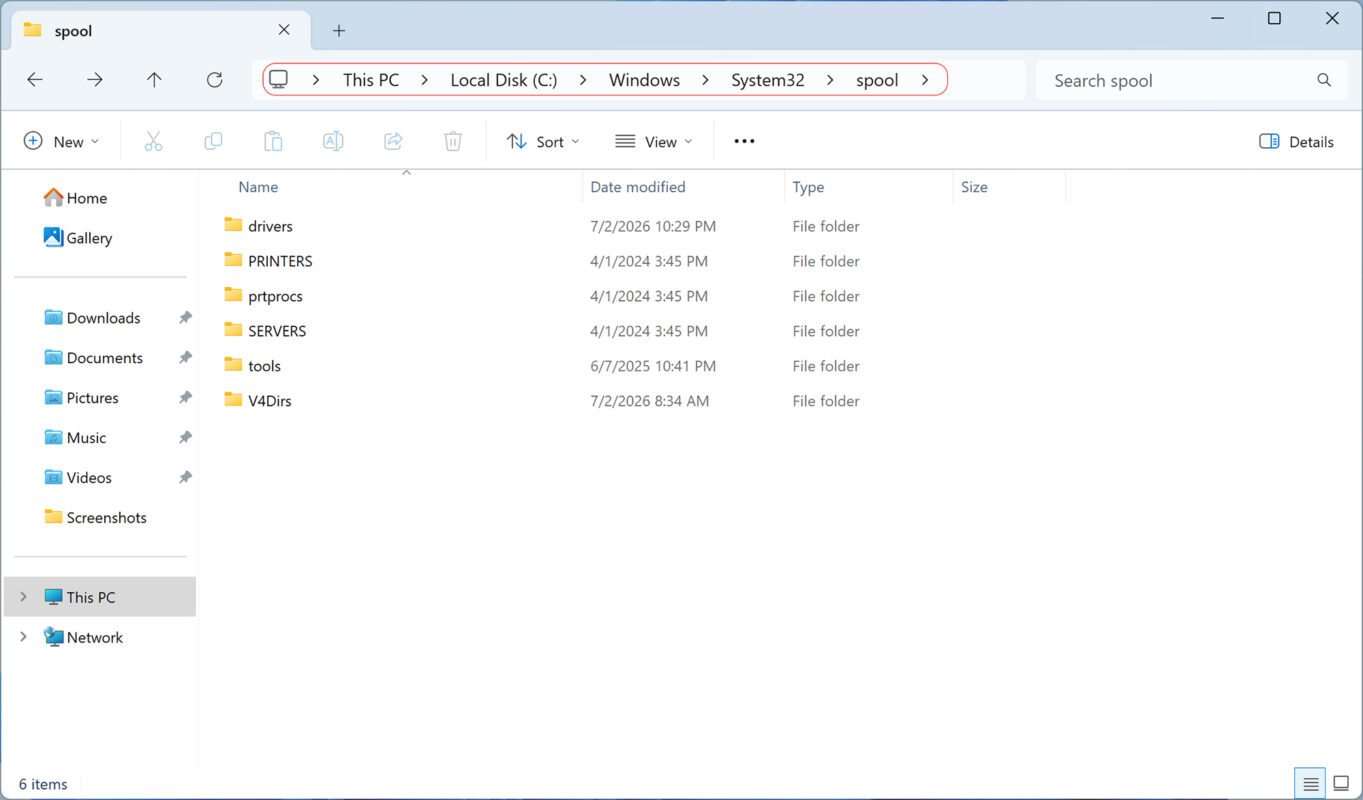1363x800 pixels.
Task: Open the Sort dropdown
Action: coord(543,142)
